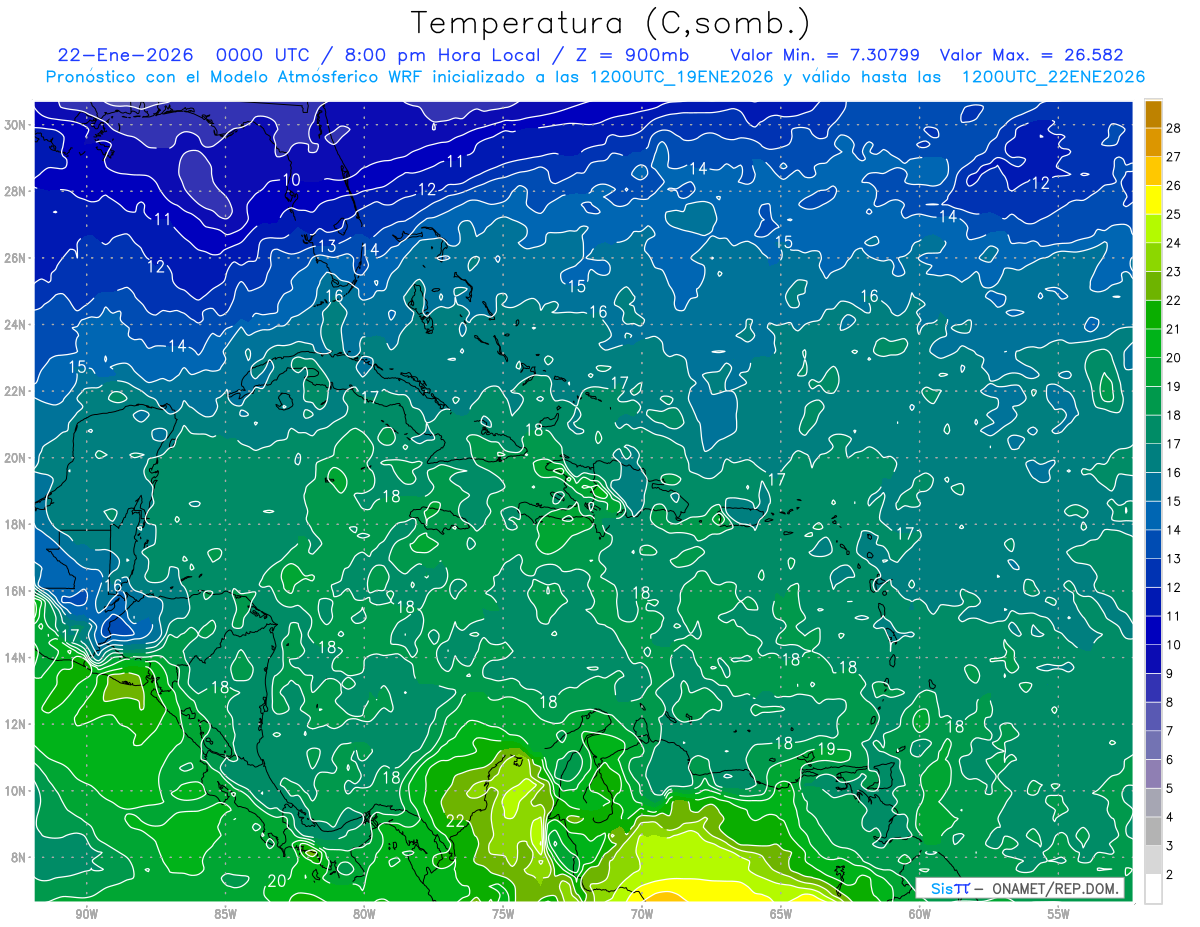Click the bright green swatch between 20 and 21
Viewport: 1200px width, 927px height.
click(1153, 343)
